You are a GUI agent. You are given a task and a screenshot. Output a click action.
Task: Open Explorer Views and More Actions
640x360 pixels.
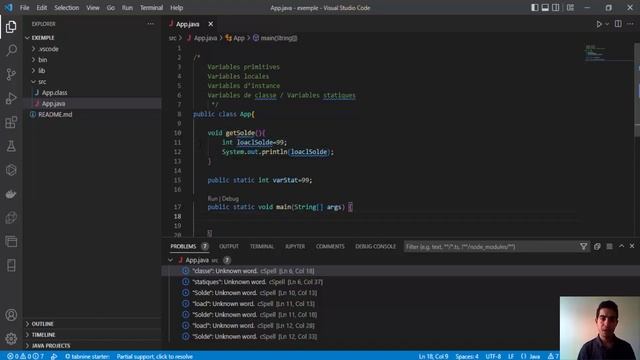pyautogui.click(x=151, y=24)
